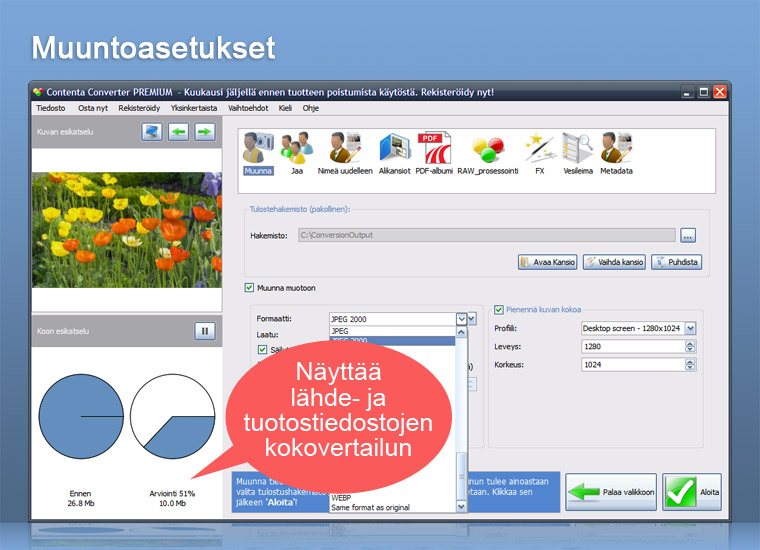Open the Vaihtoehdot menu
760x550 pixels.
click(248, 108)
